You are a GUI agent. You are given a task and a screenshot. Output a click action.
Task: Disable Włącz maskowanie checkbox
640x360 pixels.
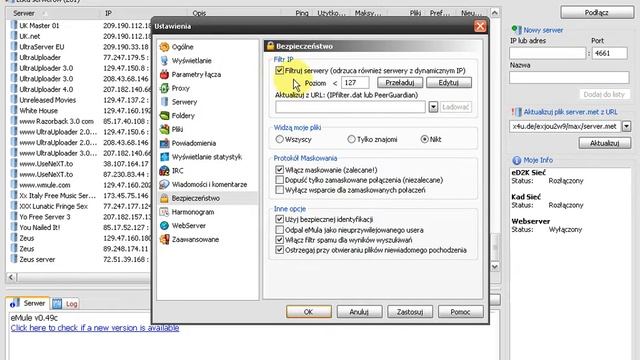(279, 170)
